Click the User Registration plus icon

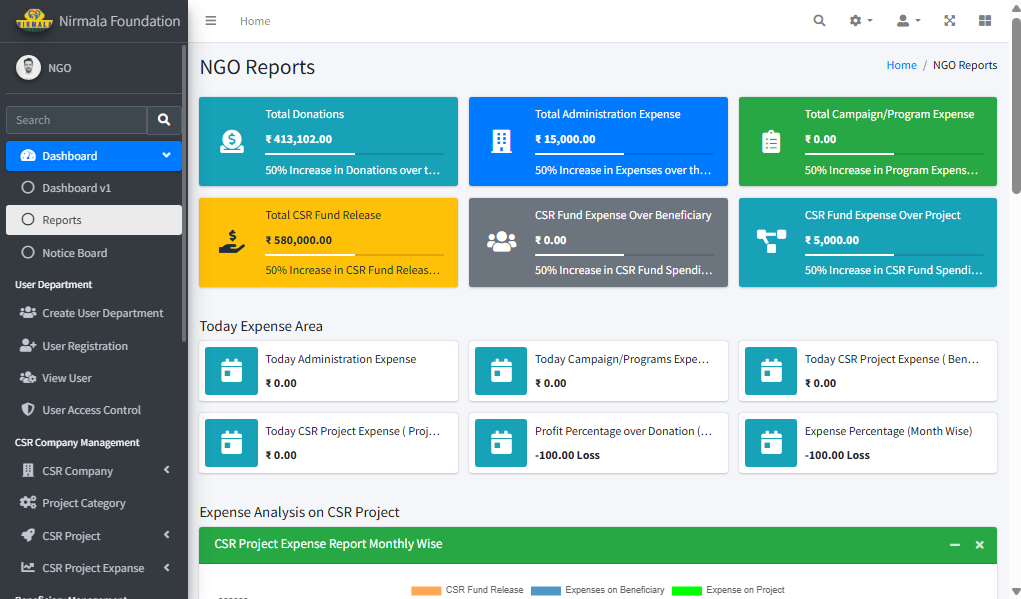click(x=28, y=346)
